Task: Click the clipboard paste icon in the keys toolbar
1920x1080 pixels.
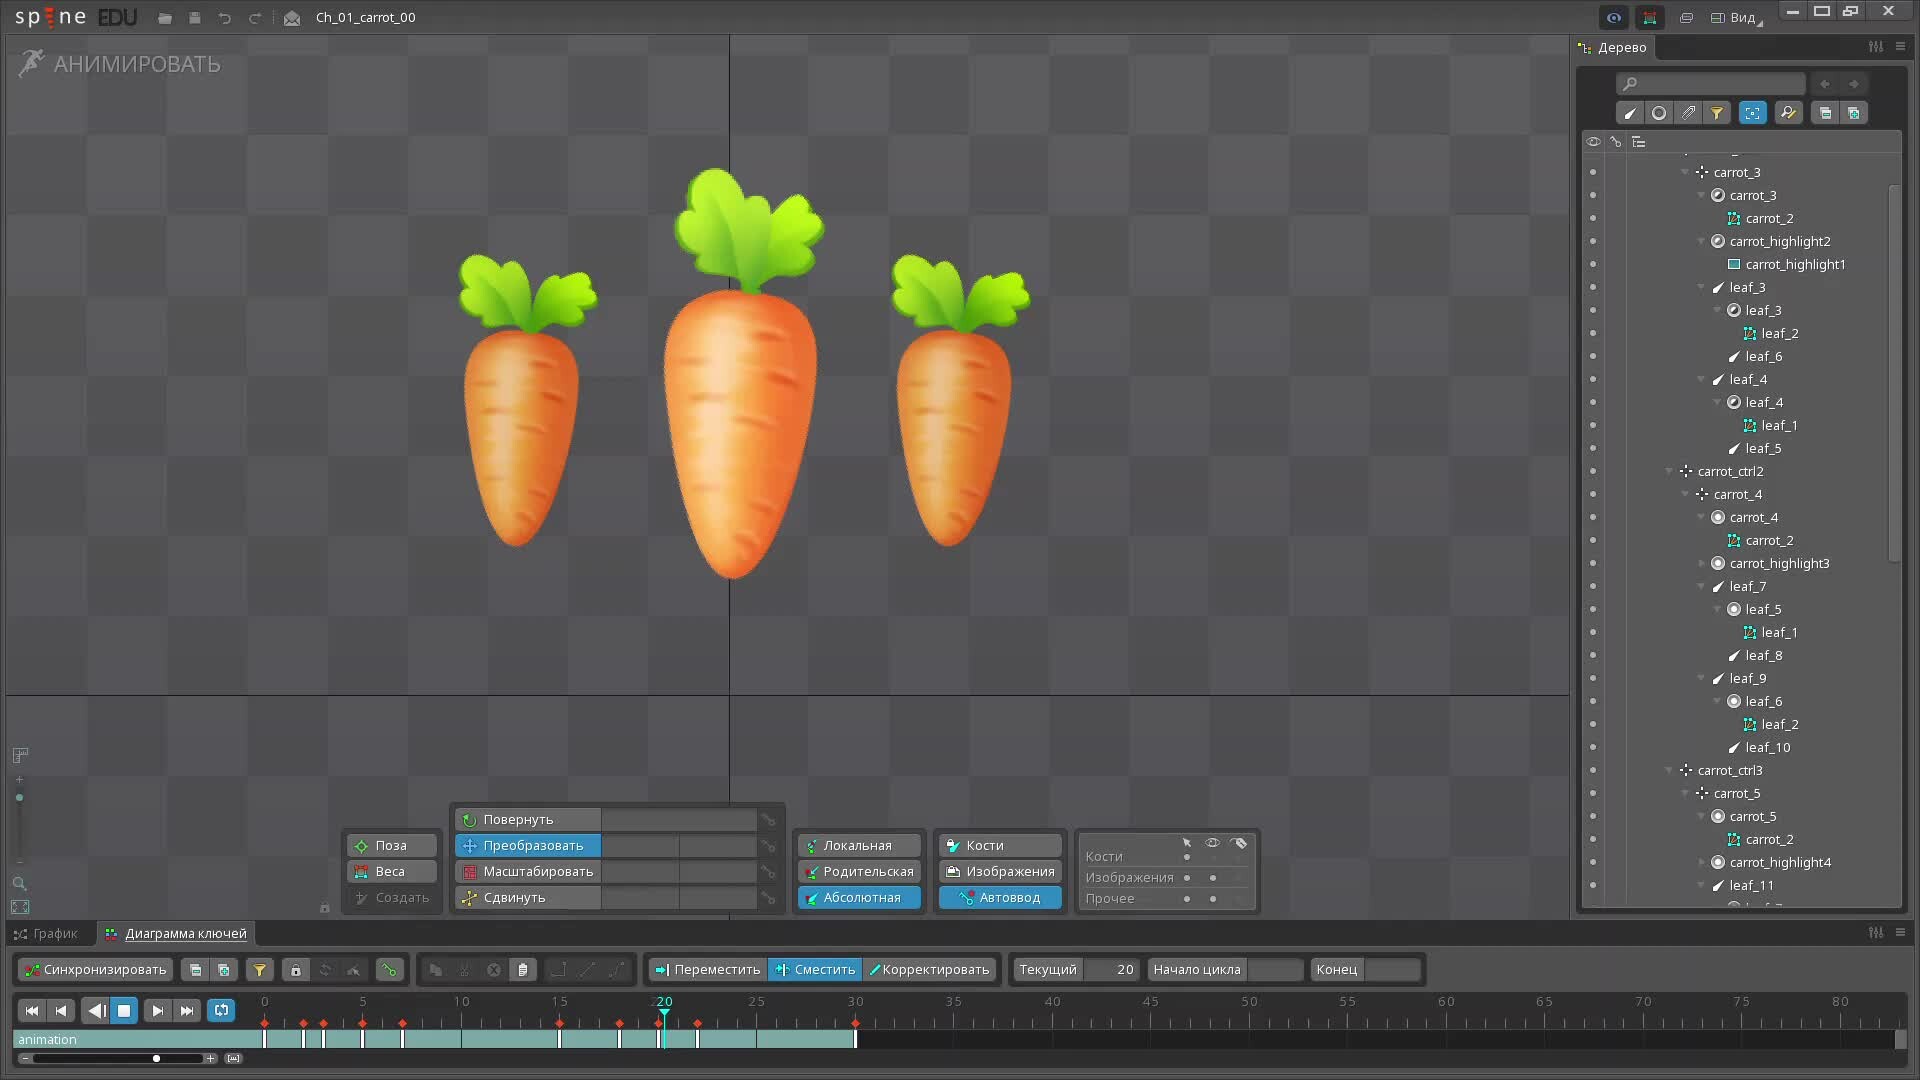Action: click(x=523, y=970)
